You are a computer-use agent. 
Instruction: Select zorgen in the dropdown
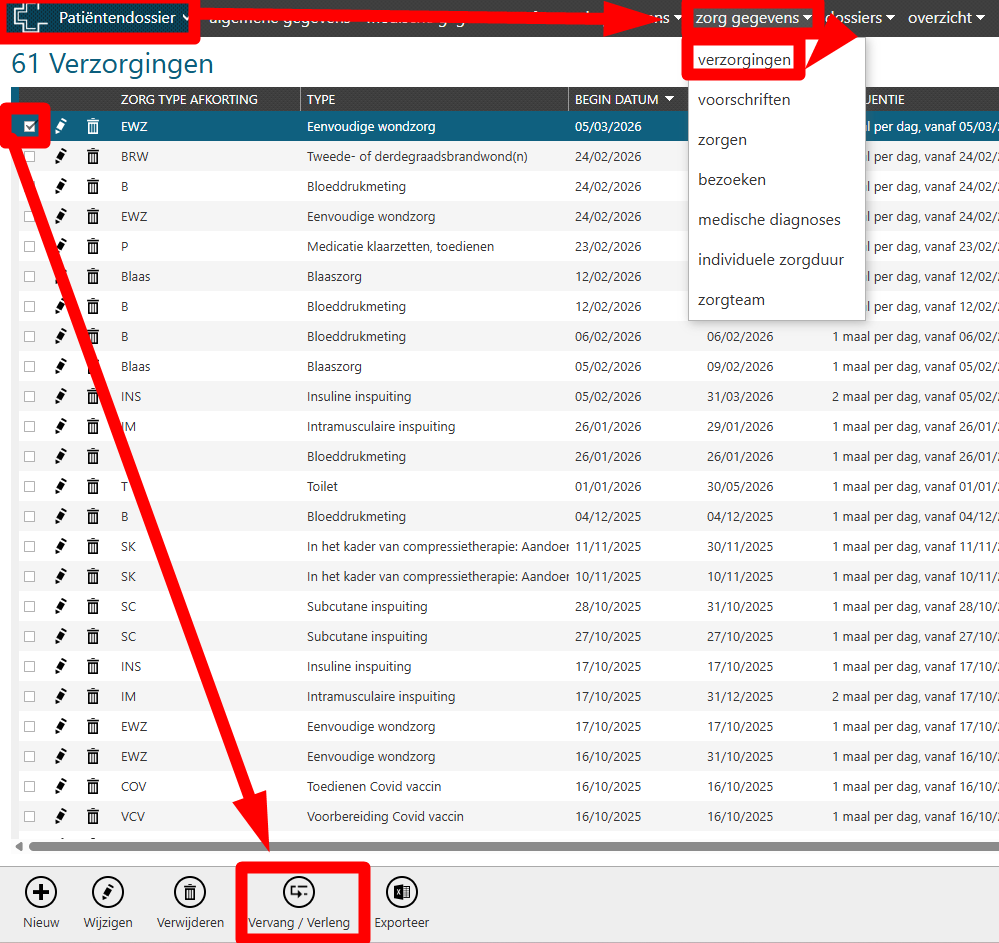coord(722,140)
